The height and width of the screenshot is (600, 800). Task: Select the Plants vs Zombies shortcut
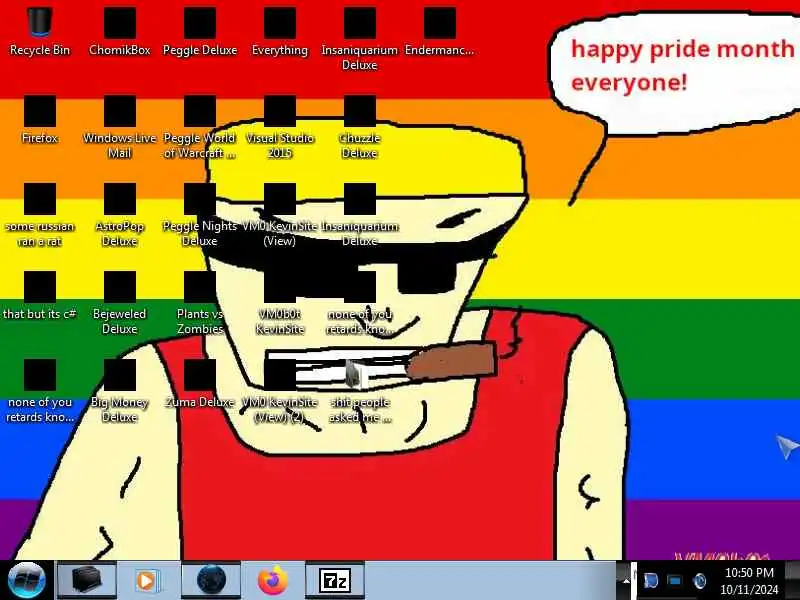[200, 303]
